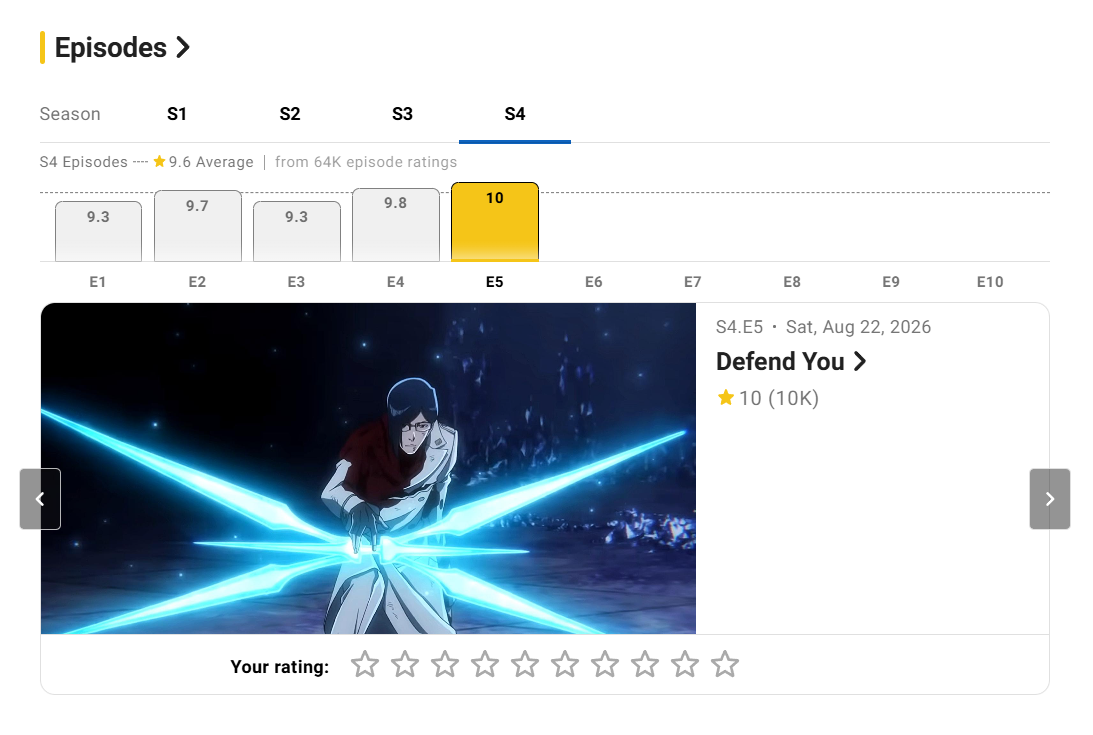The width and height of the screenshot is (1093, 735).
Task: Rate the episode ten stars
Action: click(x=725, y=665)
